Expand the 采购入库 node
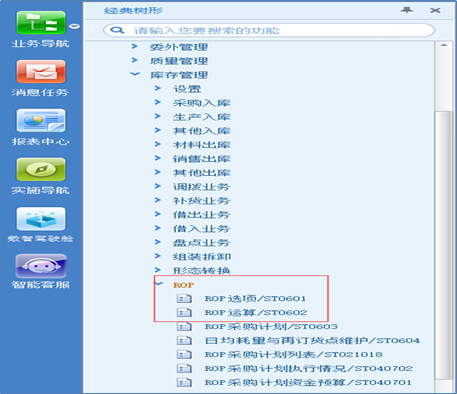 tap(158, 102)
